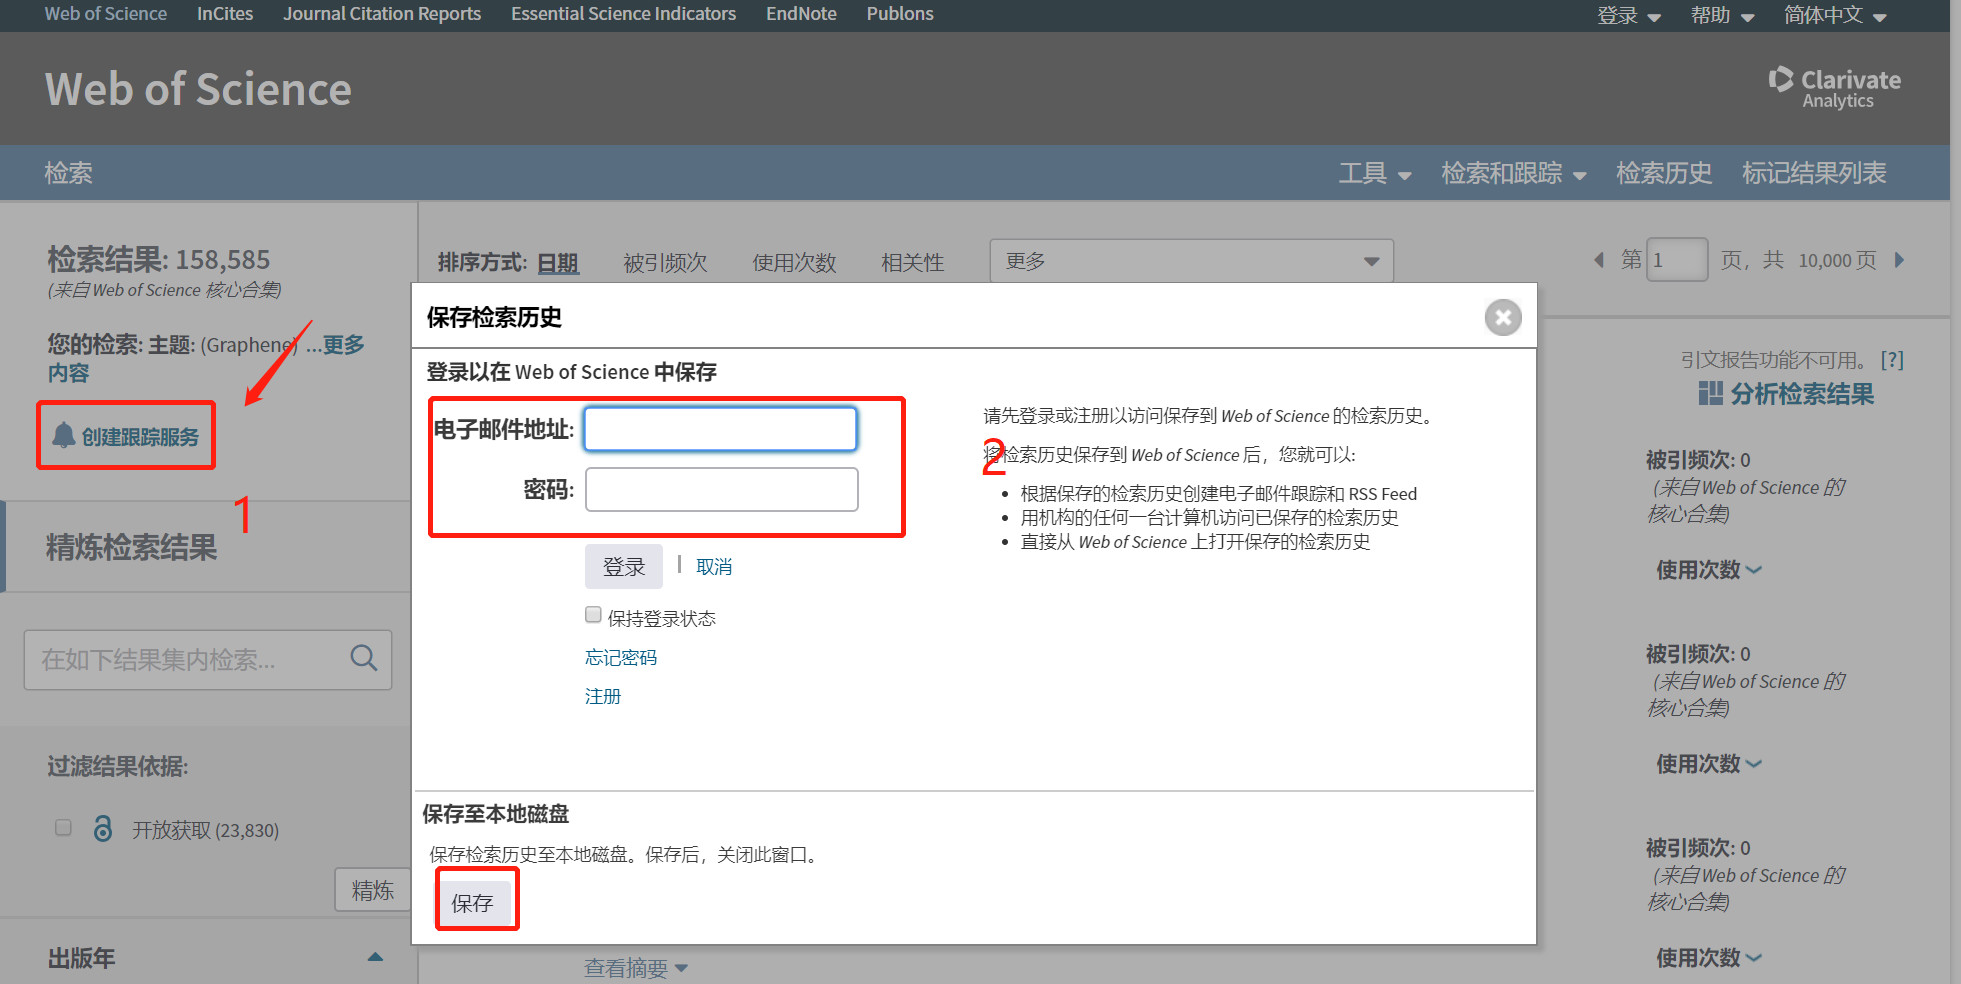Click the next page arrow icon
Screen dimensions: 1961x984
coord(1899,260)
